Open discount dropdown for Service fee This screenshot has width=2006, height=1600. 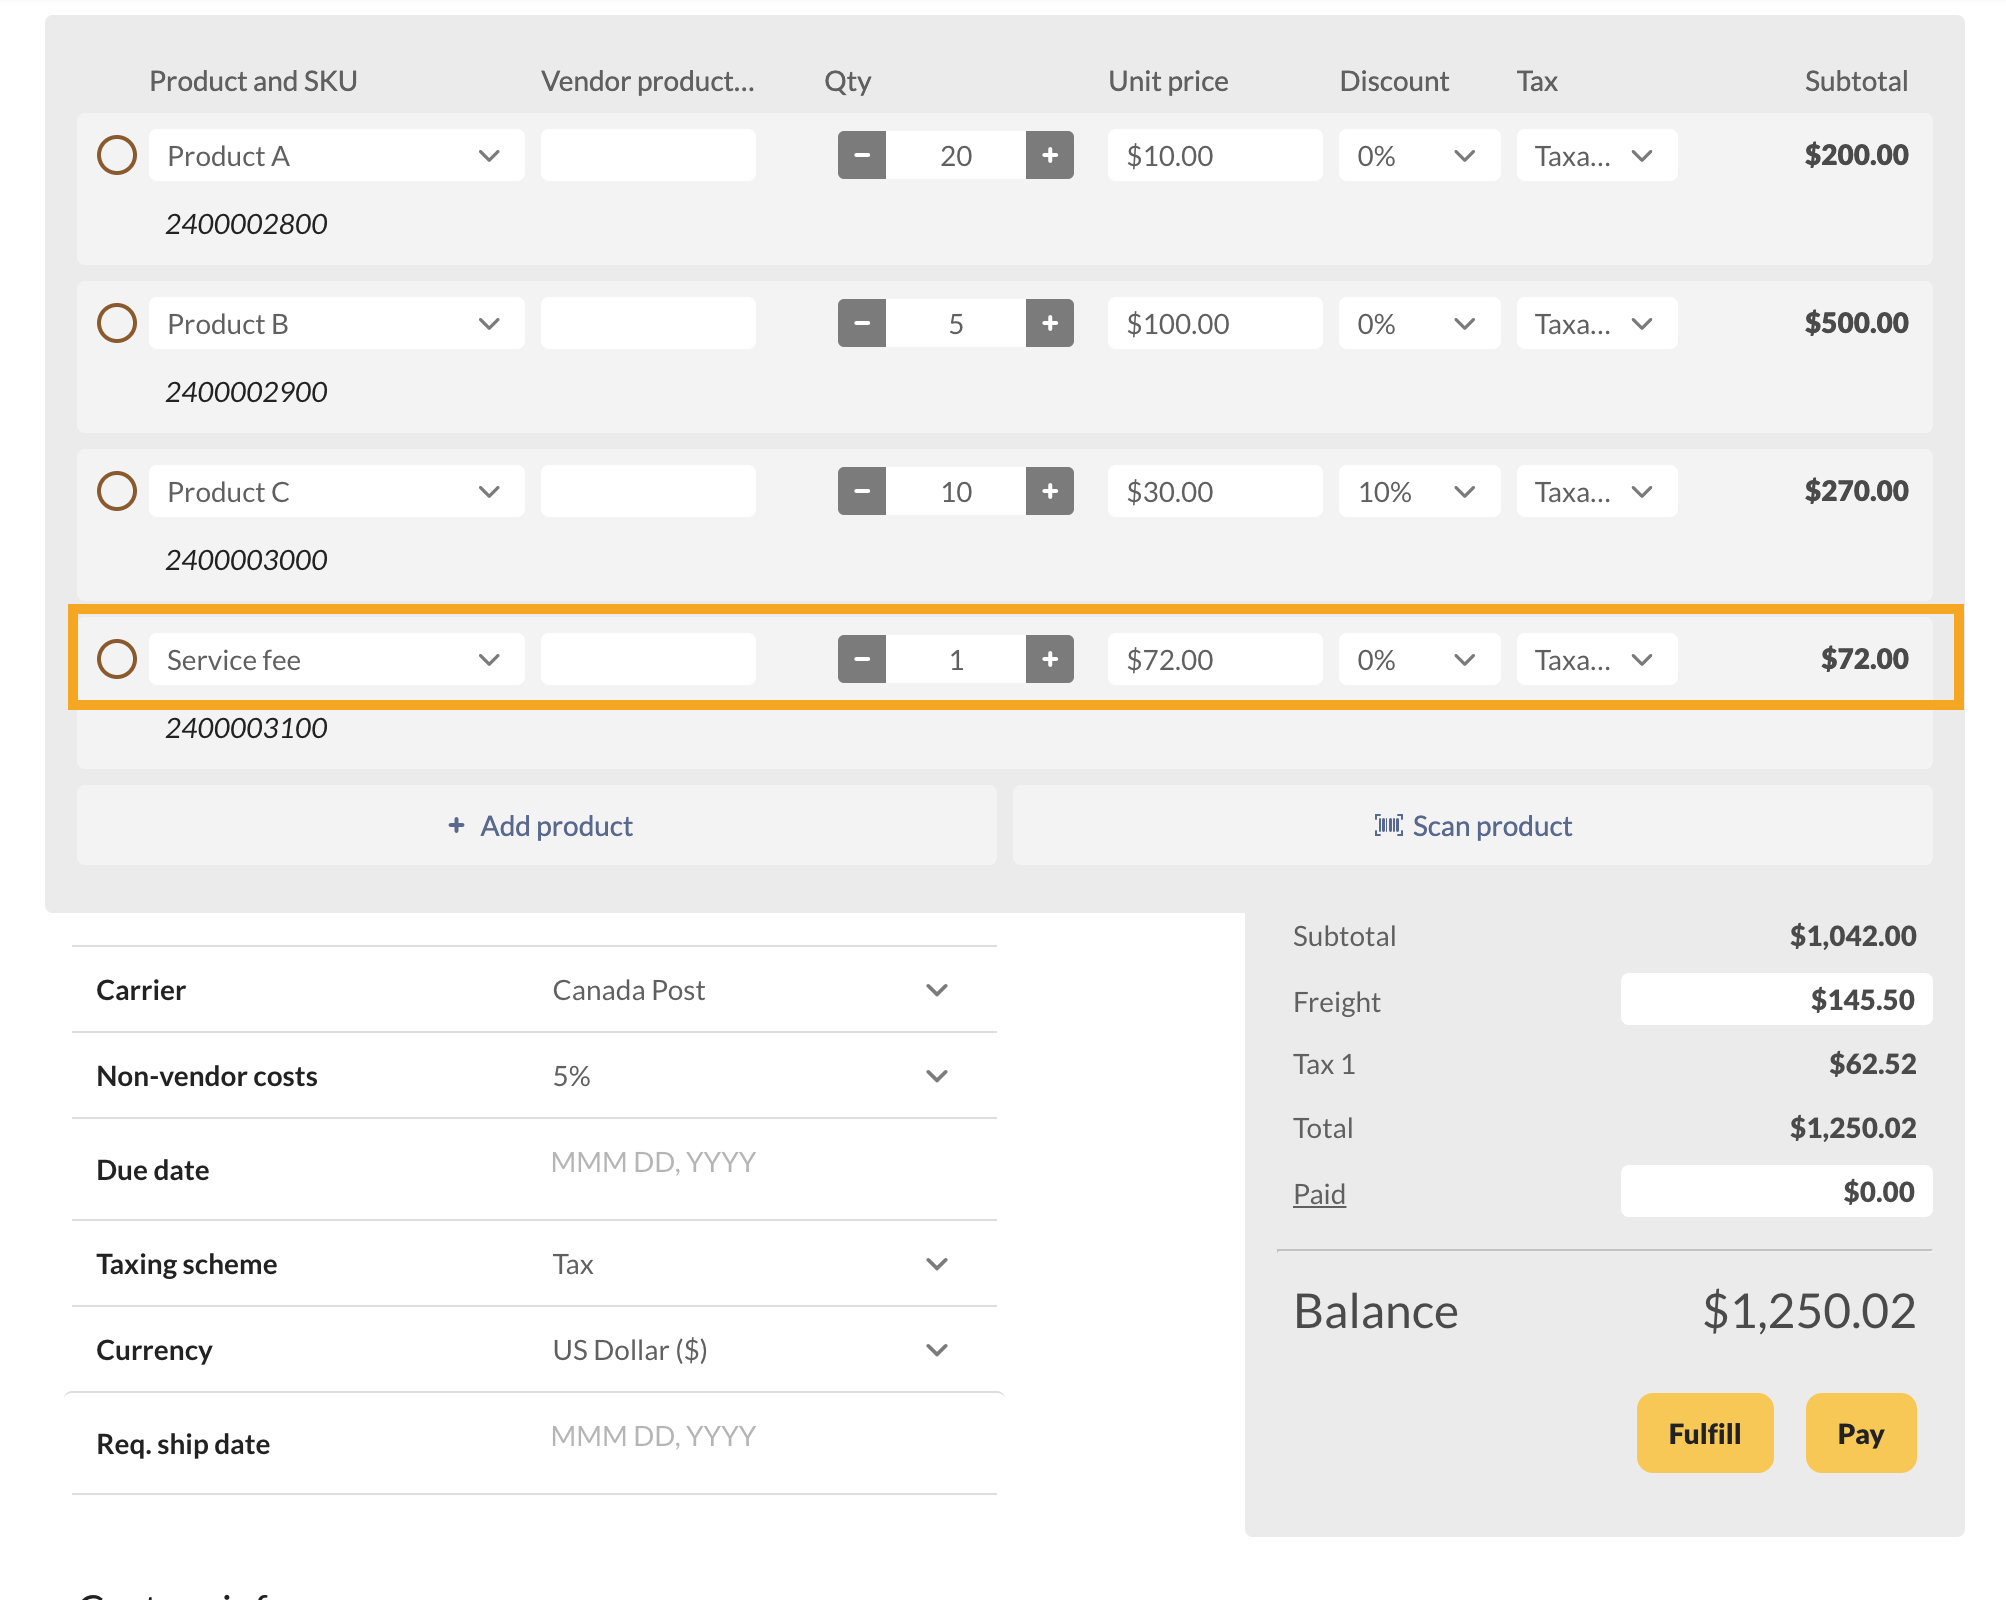click(x=1419, y=659)
